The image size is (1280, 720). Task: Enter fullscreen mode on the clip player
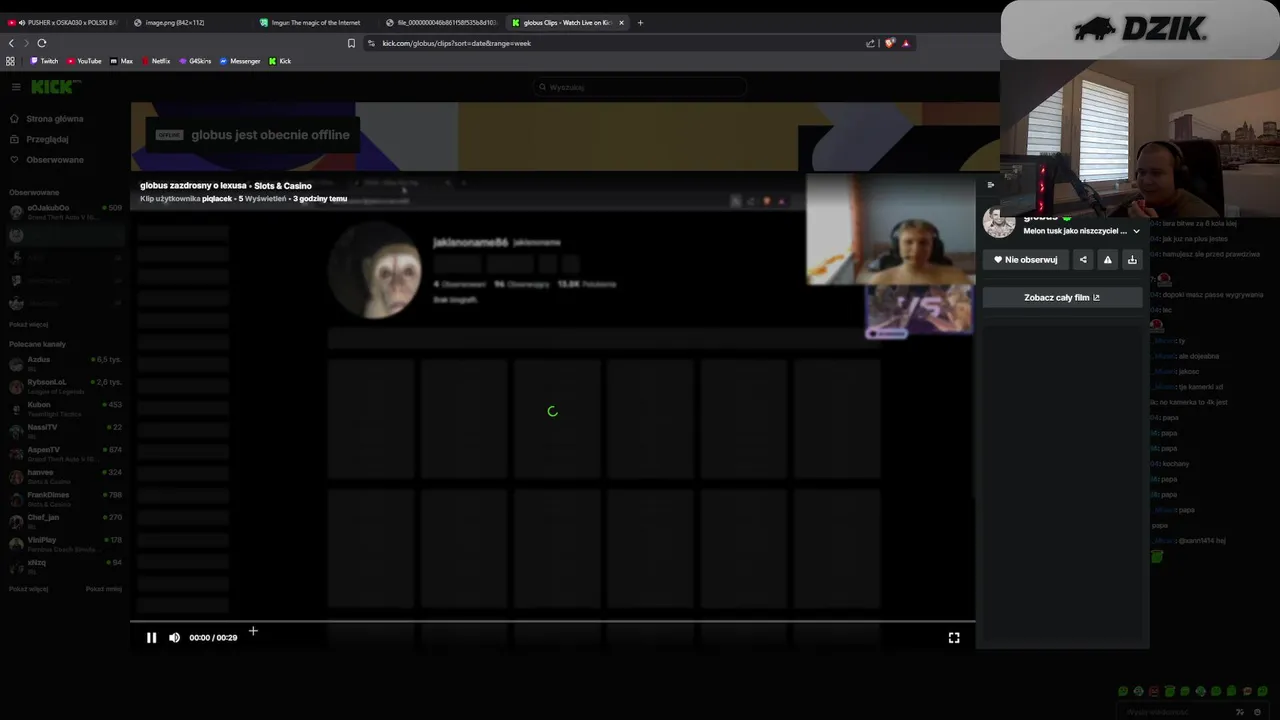pyautogui.click(x=954, y=637)
